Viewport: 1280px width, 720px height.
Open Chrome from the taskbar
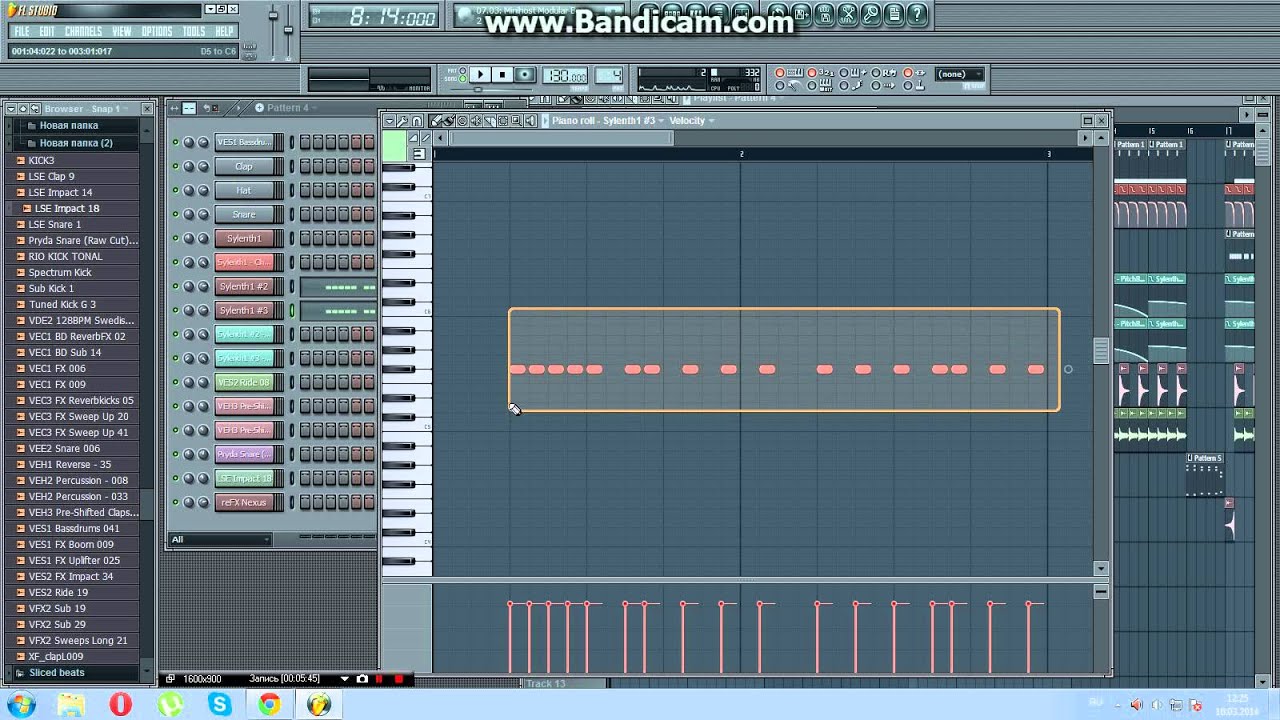pos(269,704)
